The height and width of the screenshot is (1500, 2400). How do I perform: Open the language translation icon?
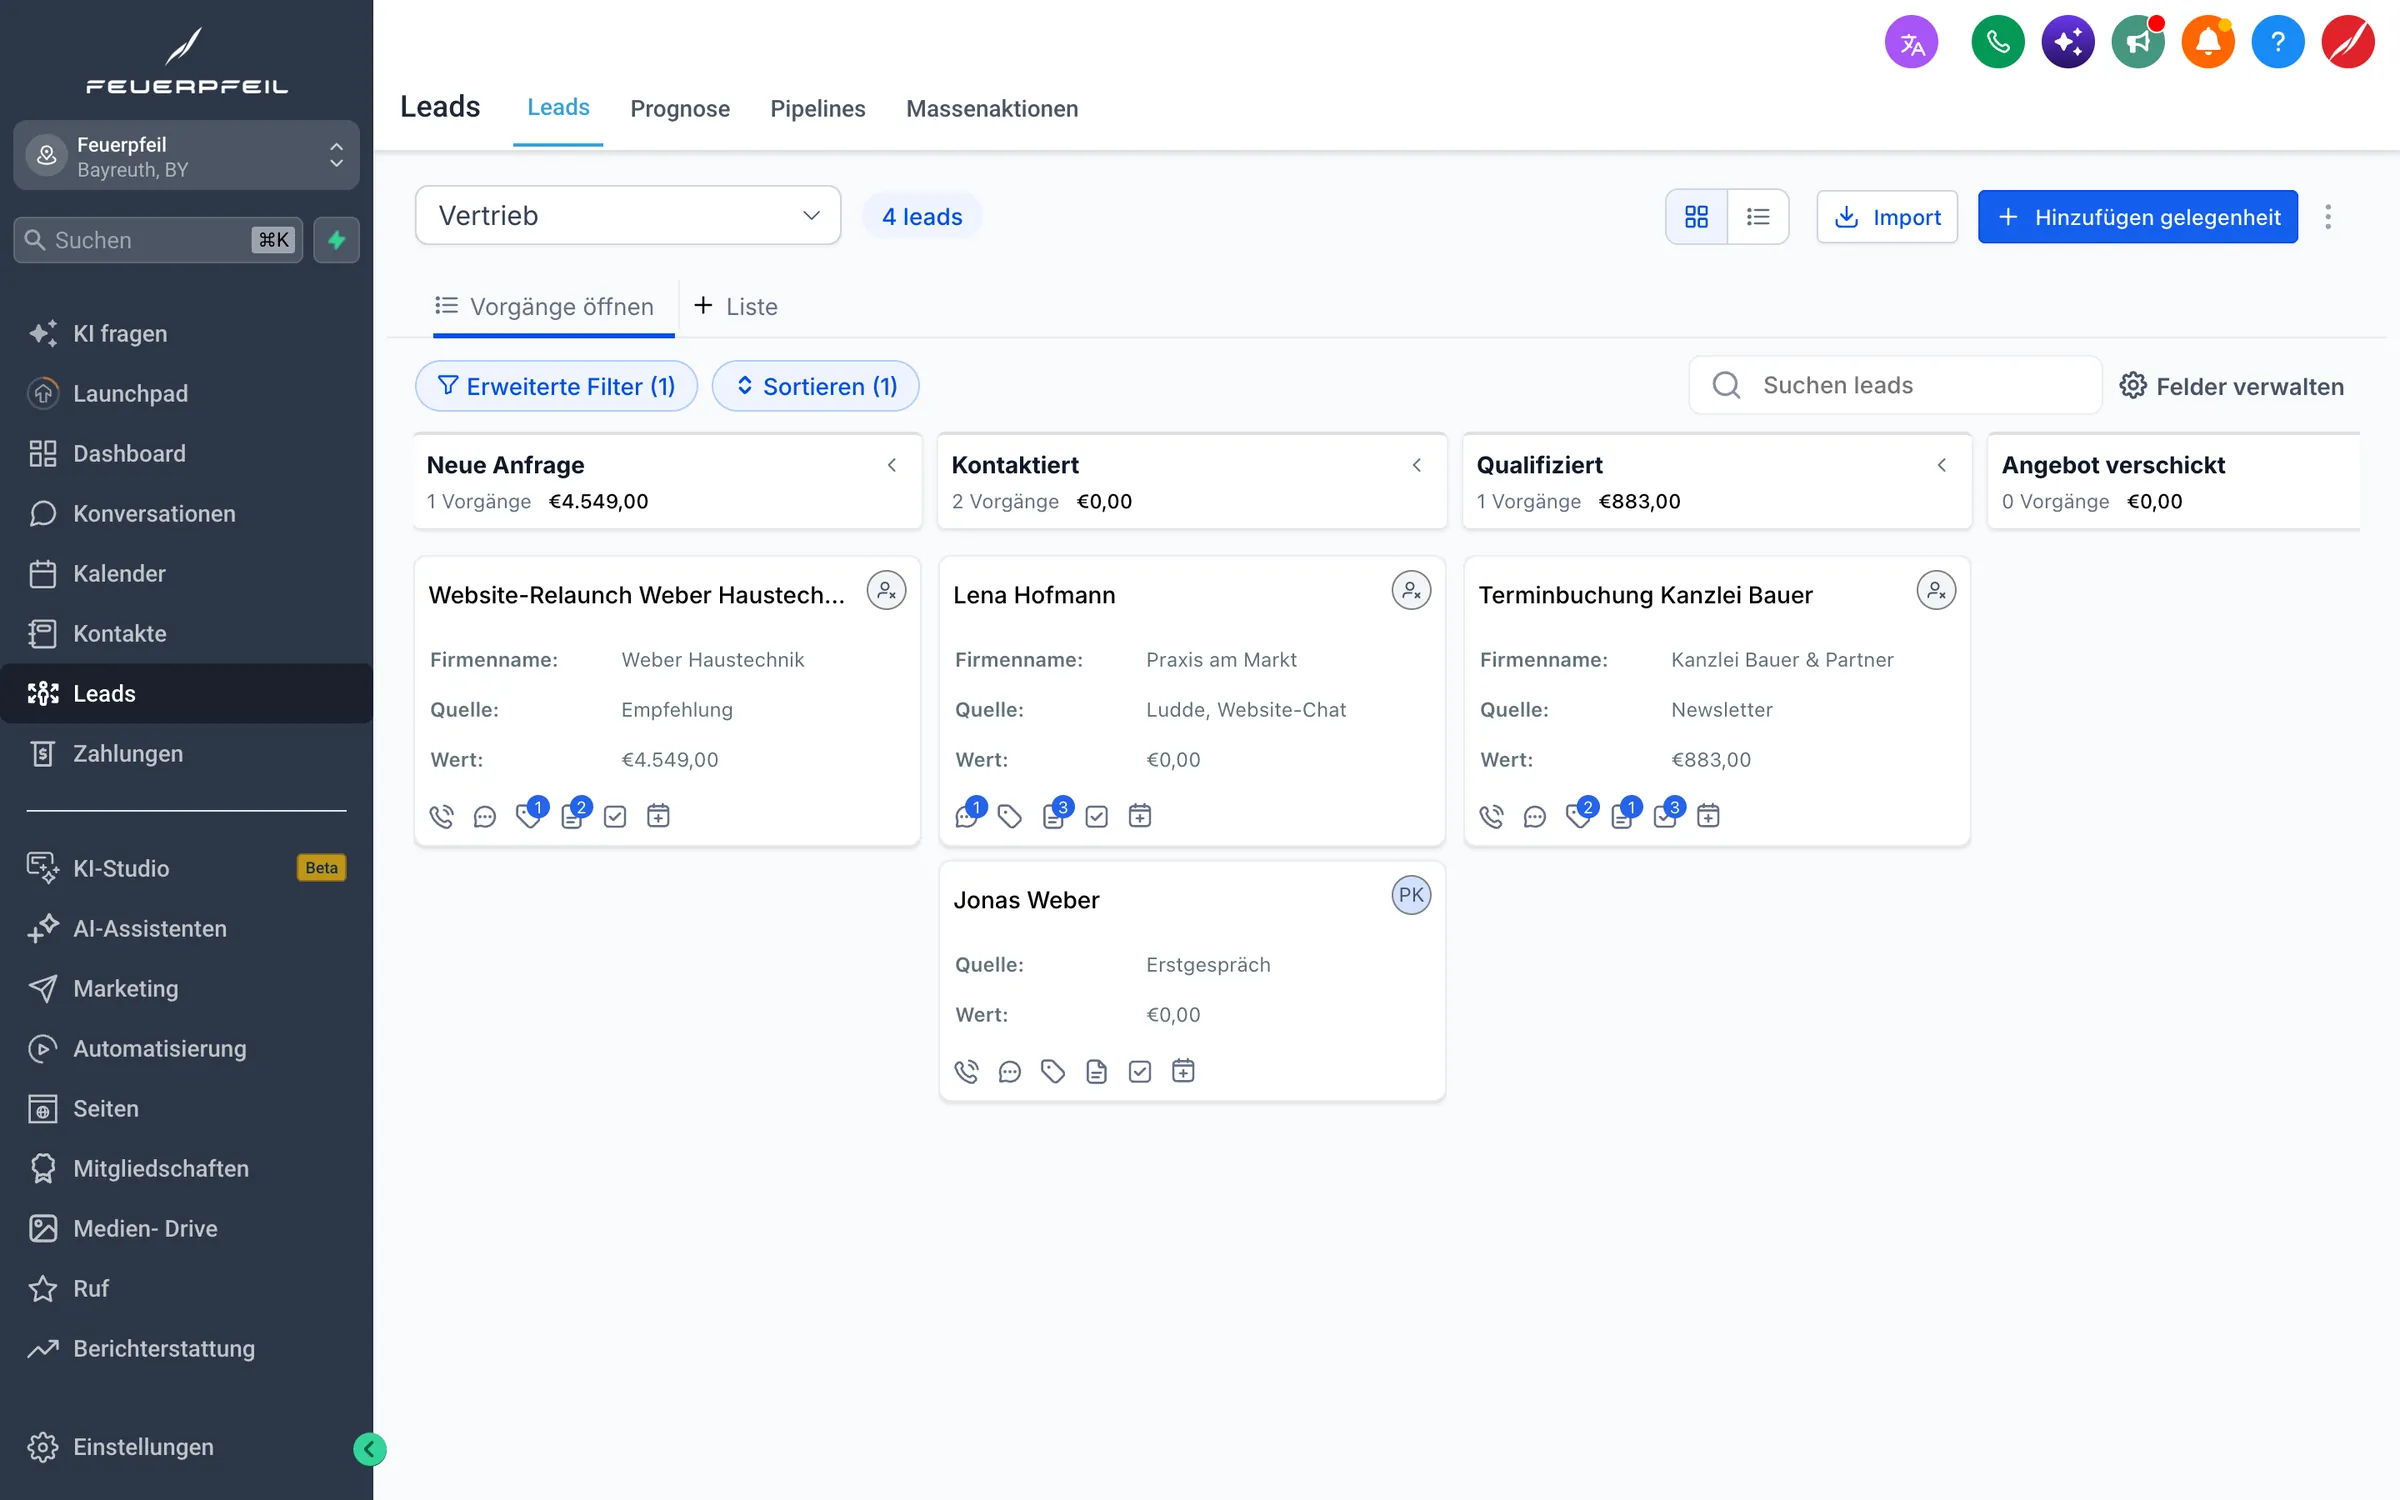1911,43
